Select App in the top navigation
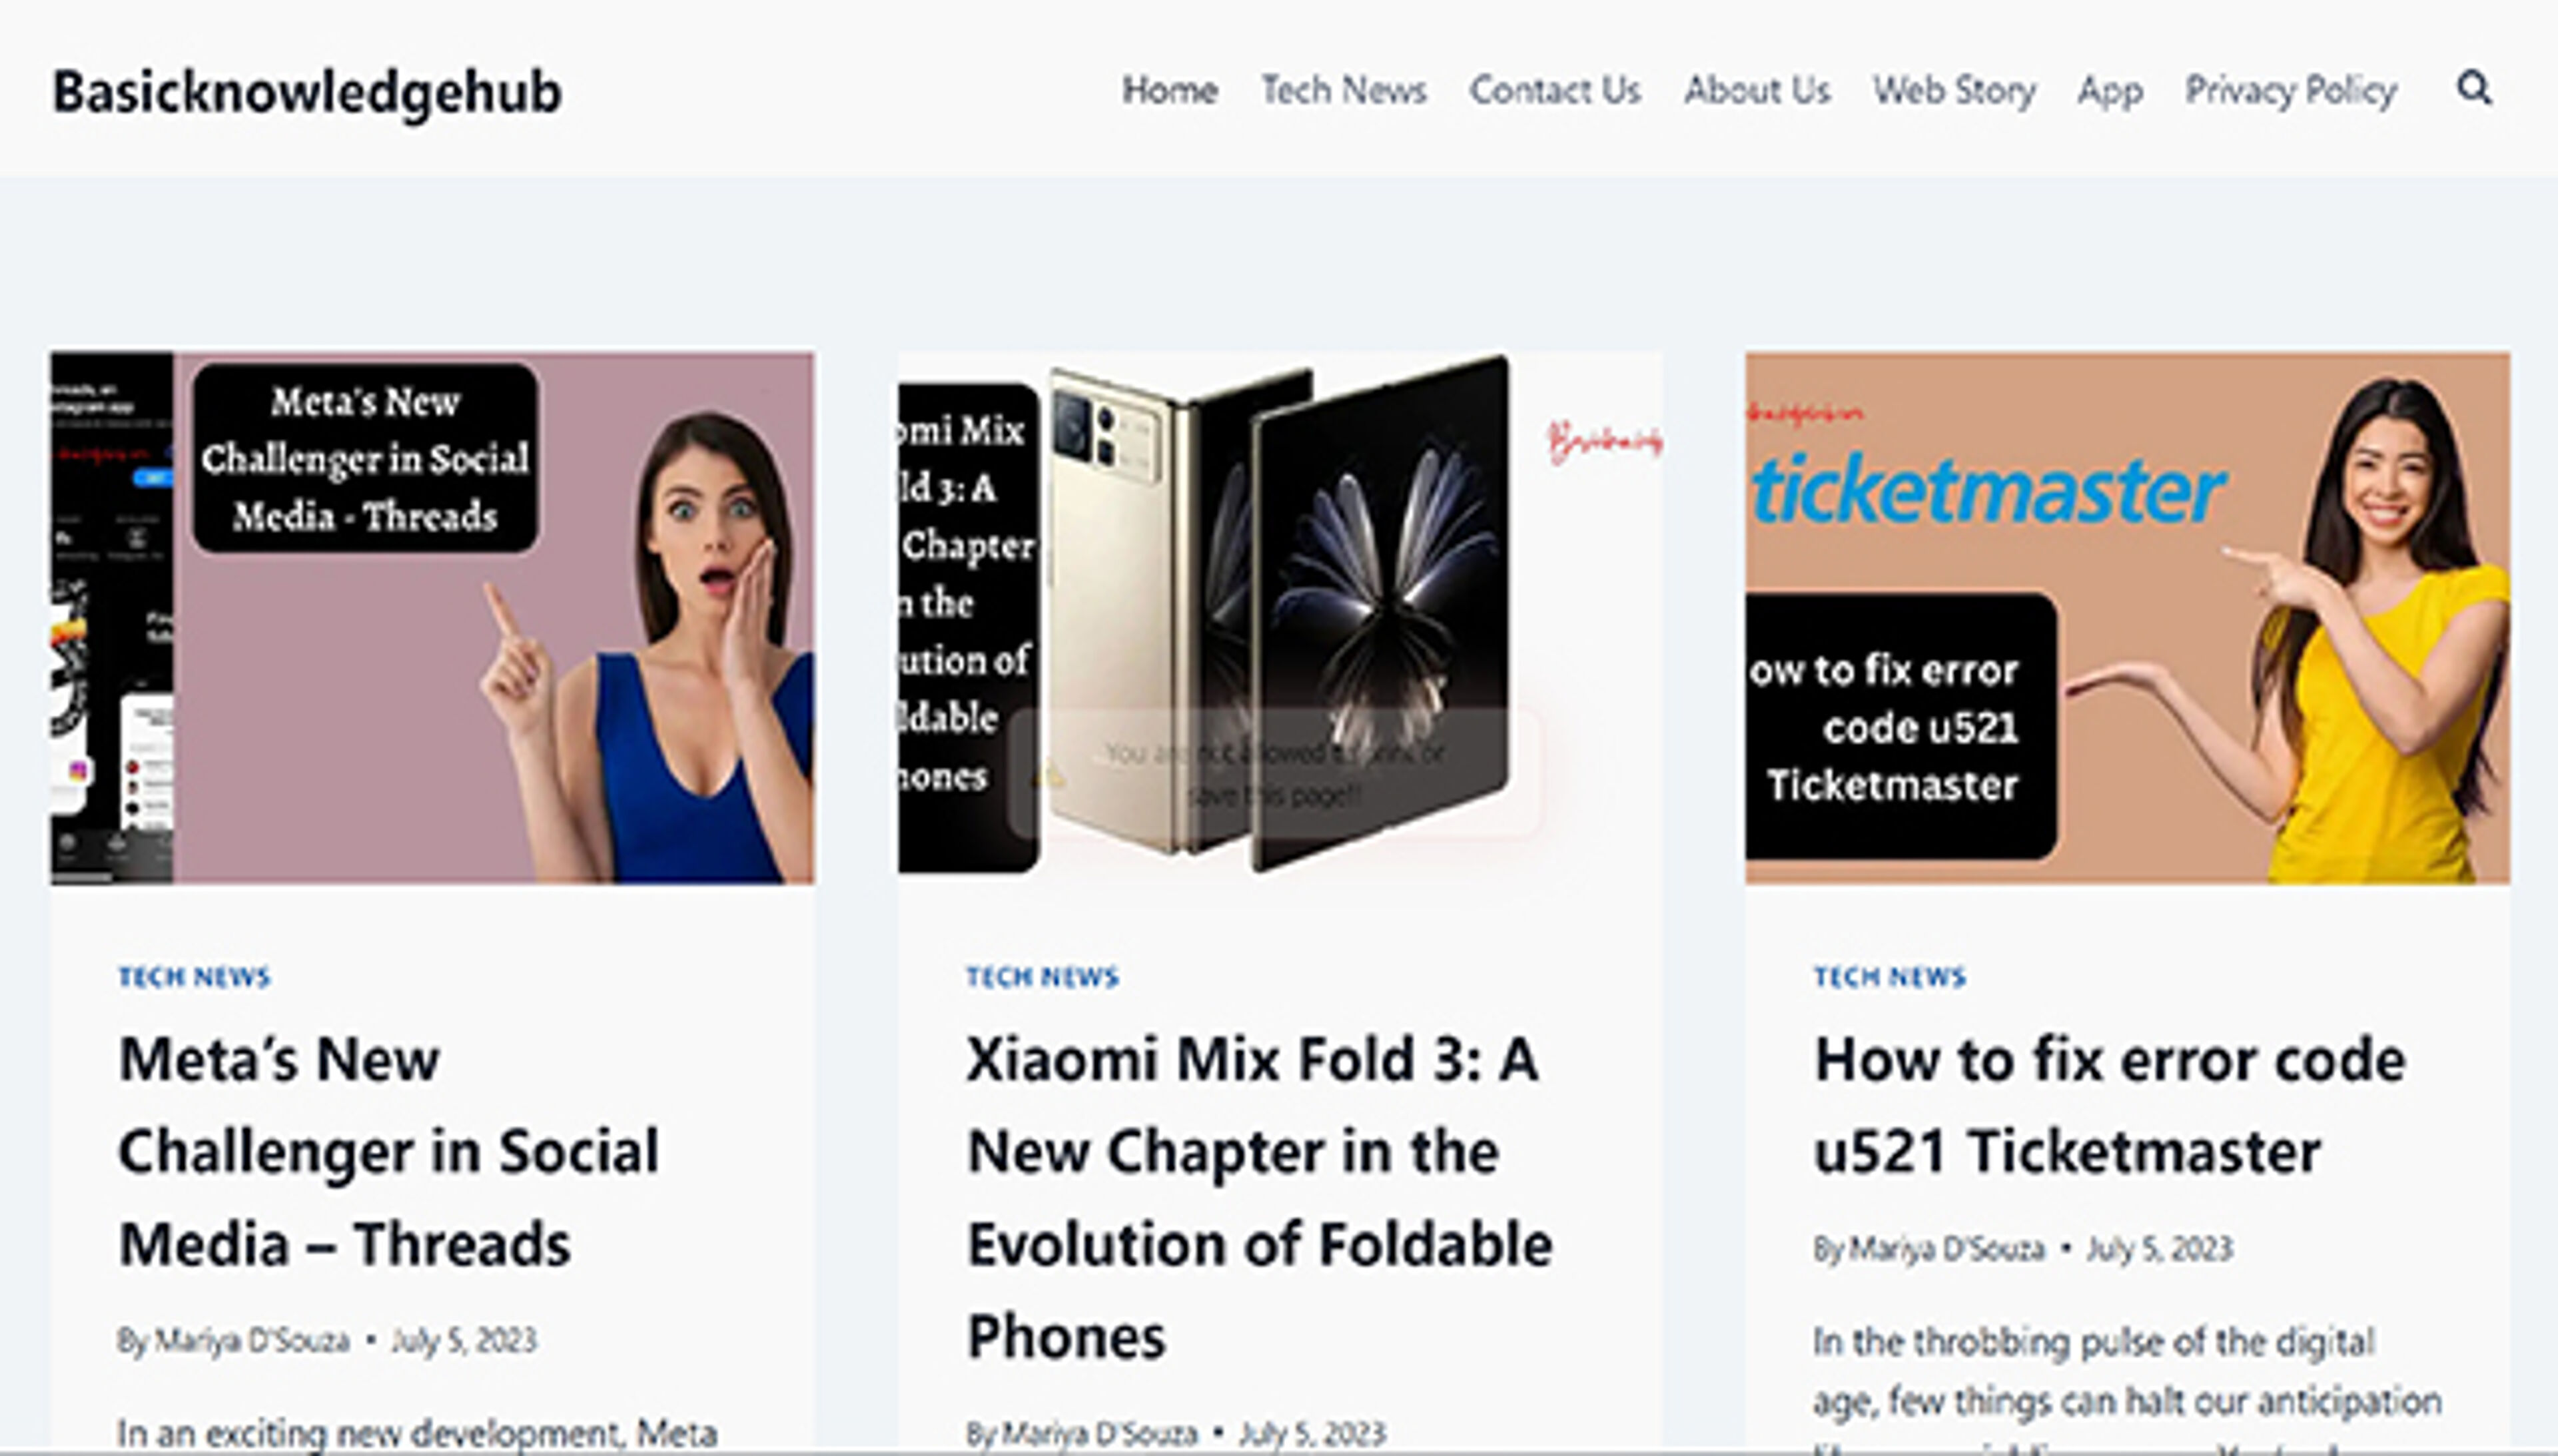2558x1456 pixels. (2110, 91)
